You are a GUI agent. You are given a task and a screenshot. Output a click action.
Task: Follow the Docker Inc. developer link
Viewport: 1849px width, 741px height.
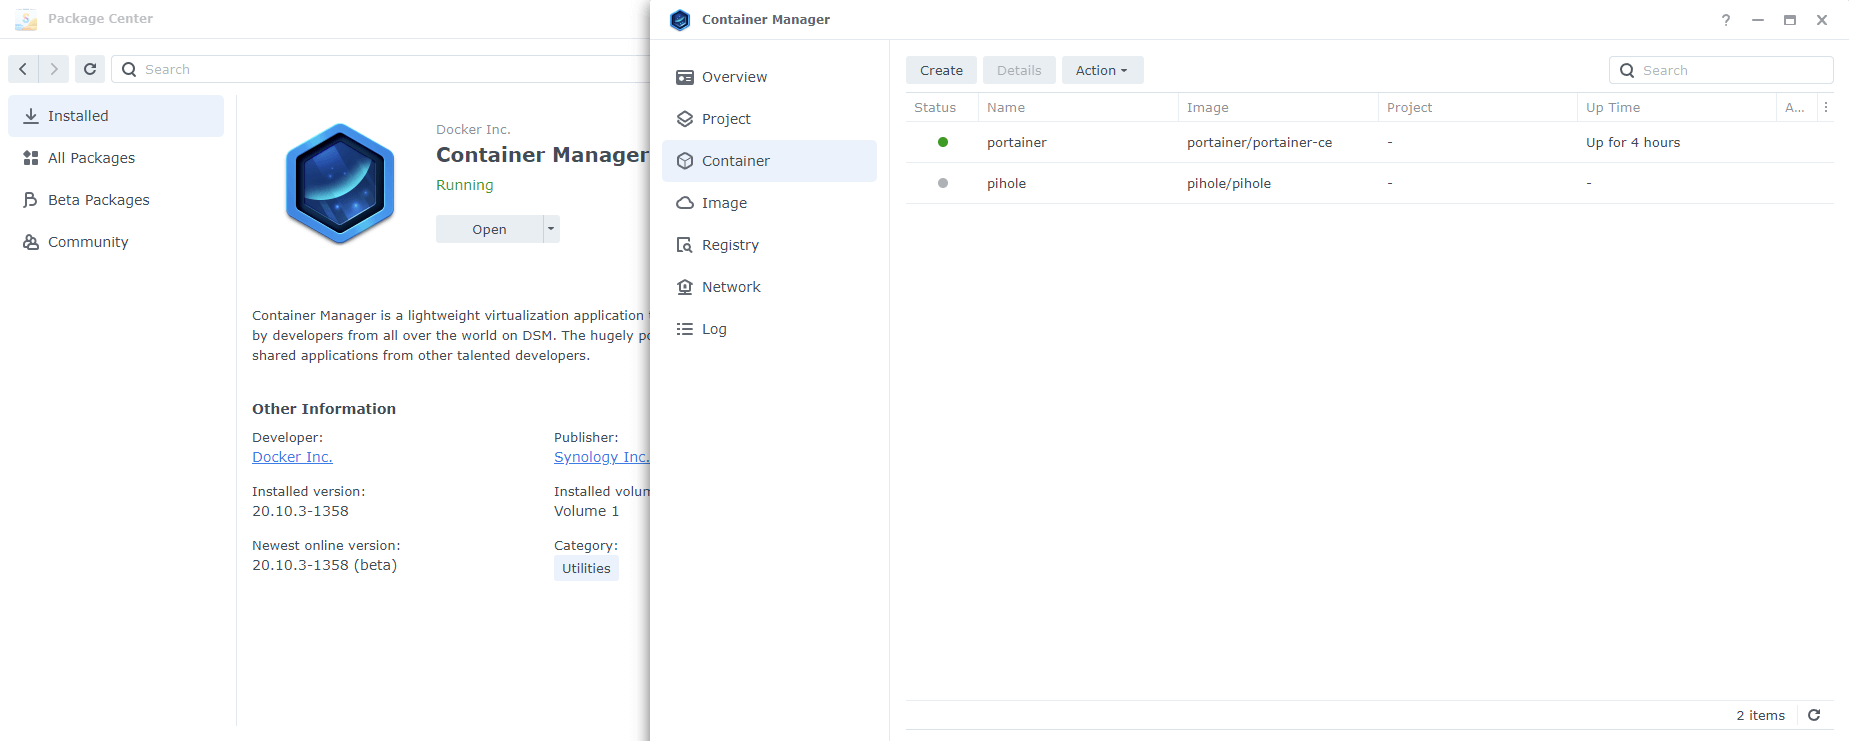click(292, 457)
